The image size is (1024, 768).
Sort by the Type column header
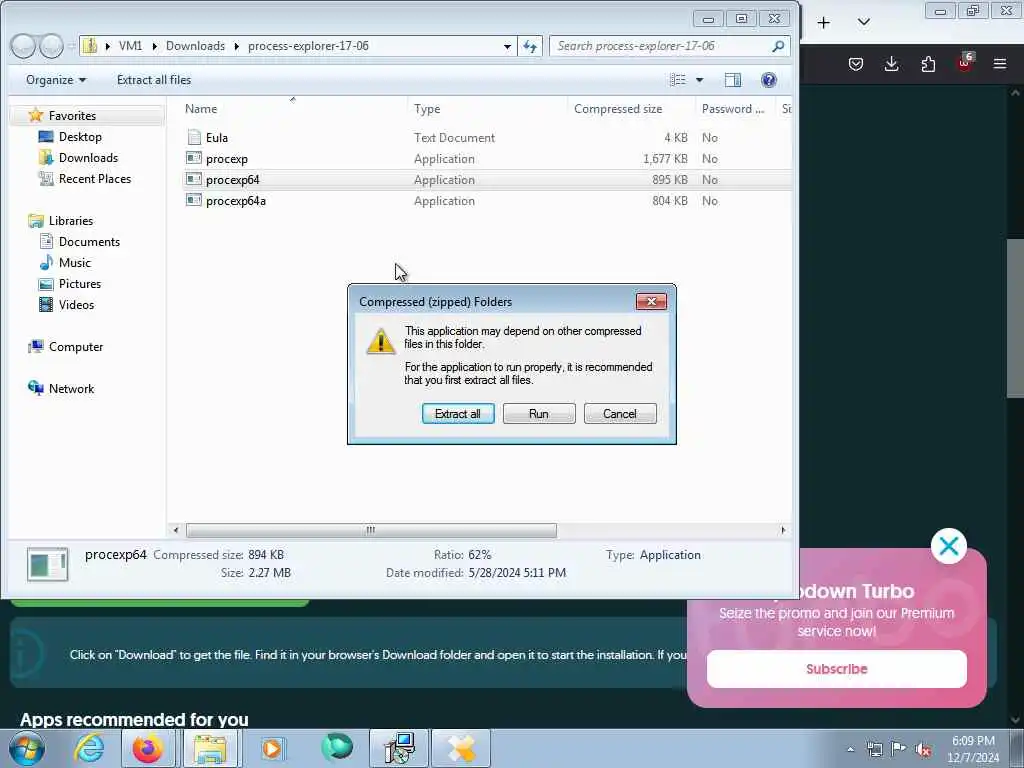427,108
